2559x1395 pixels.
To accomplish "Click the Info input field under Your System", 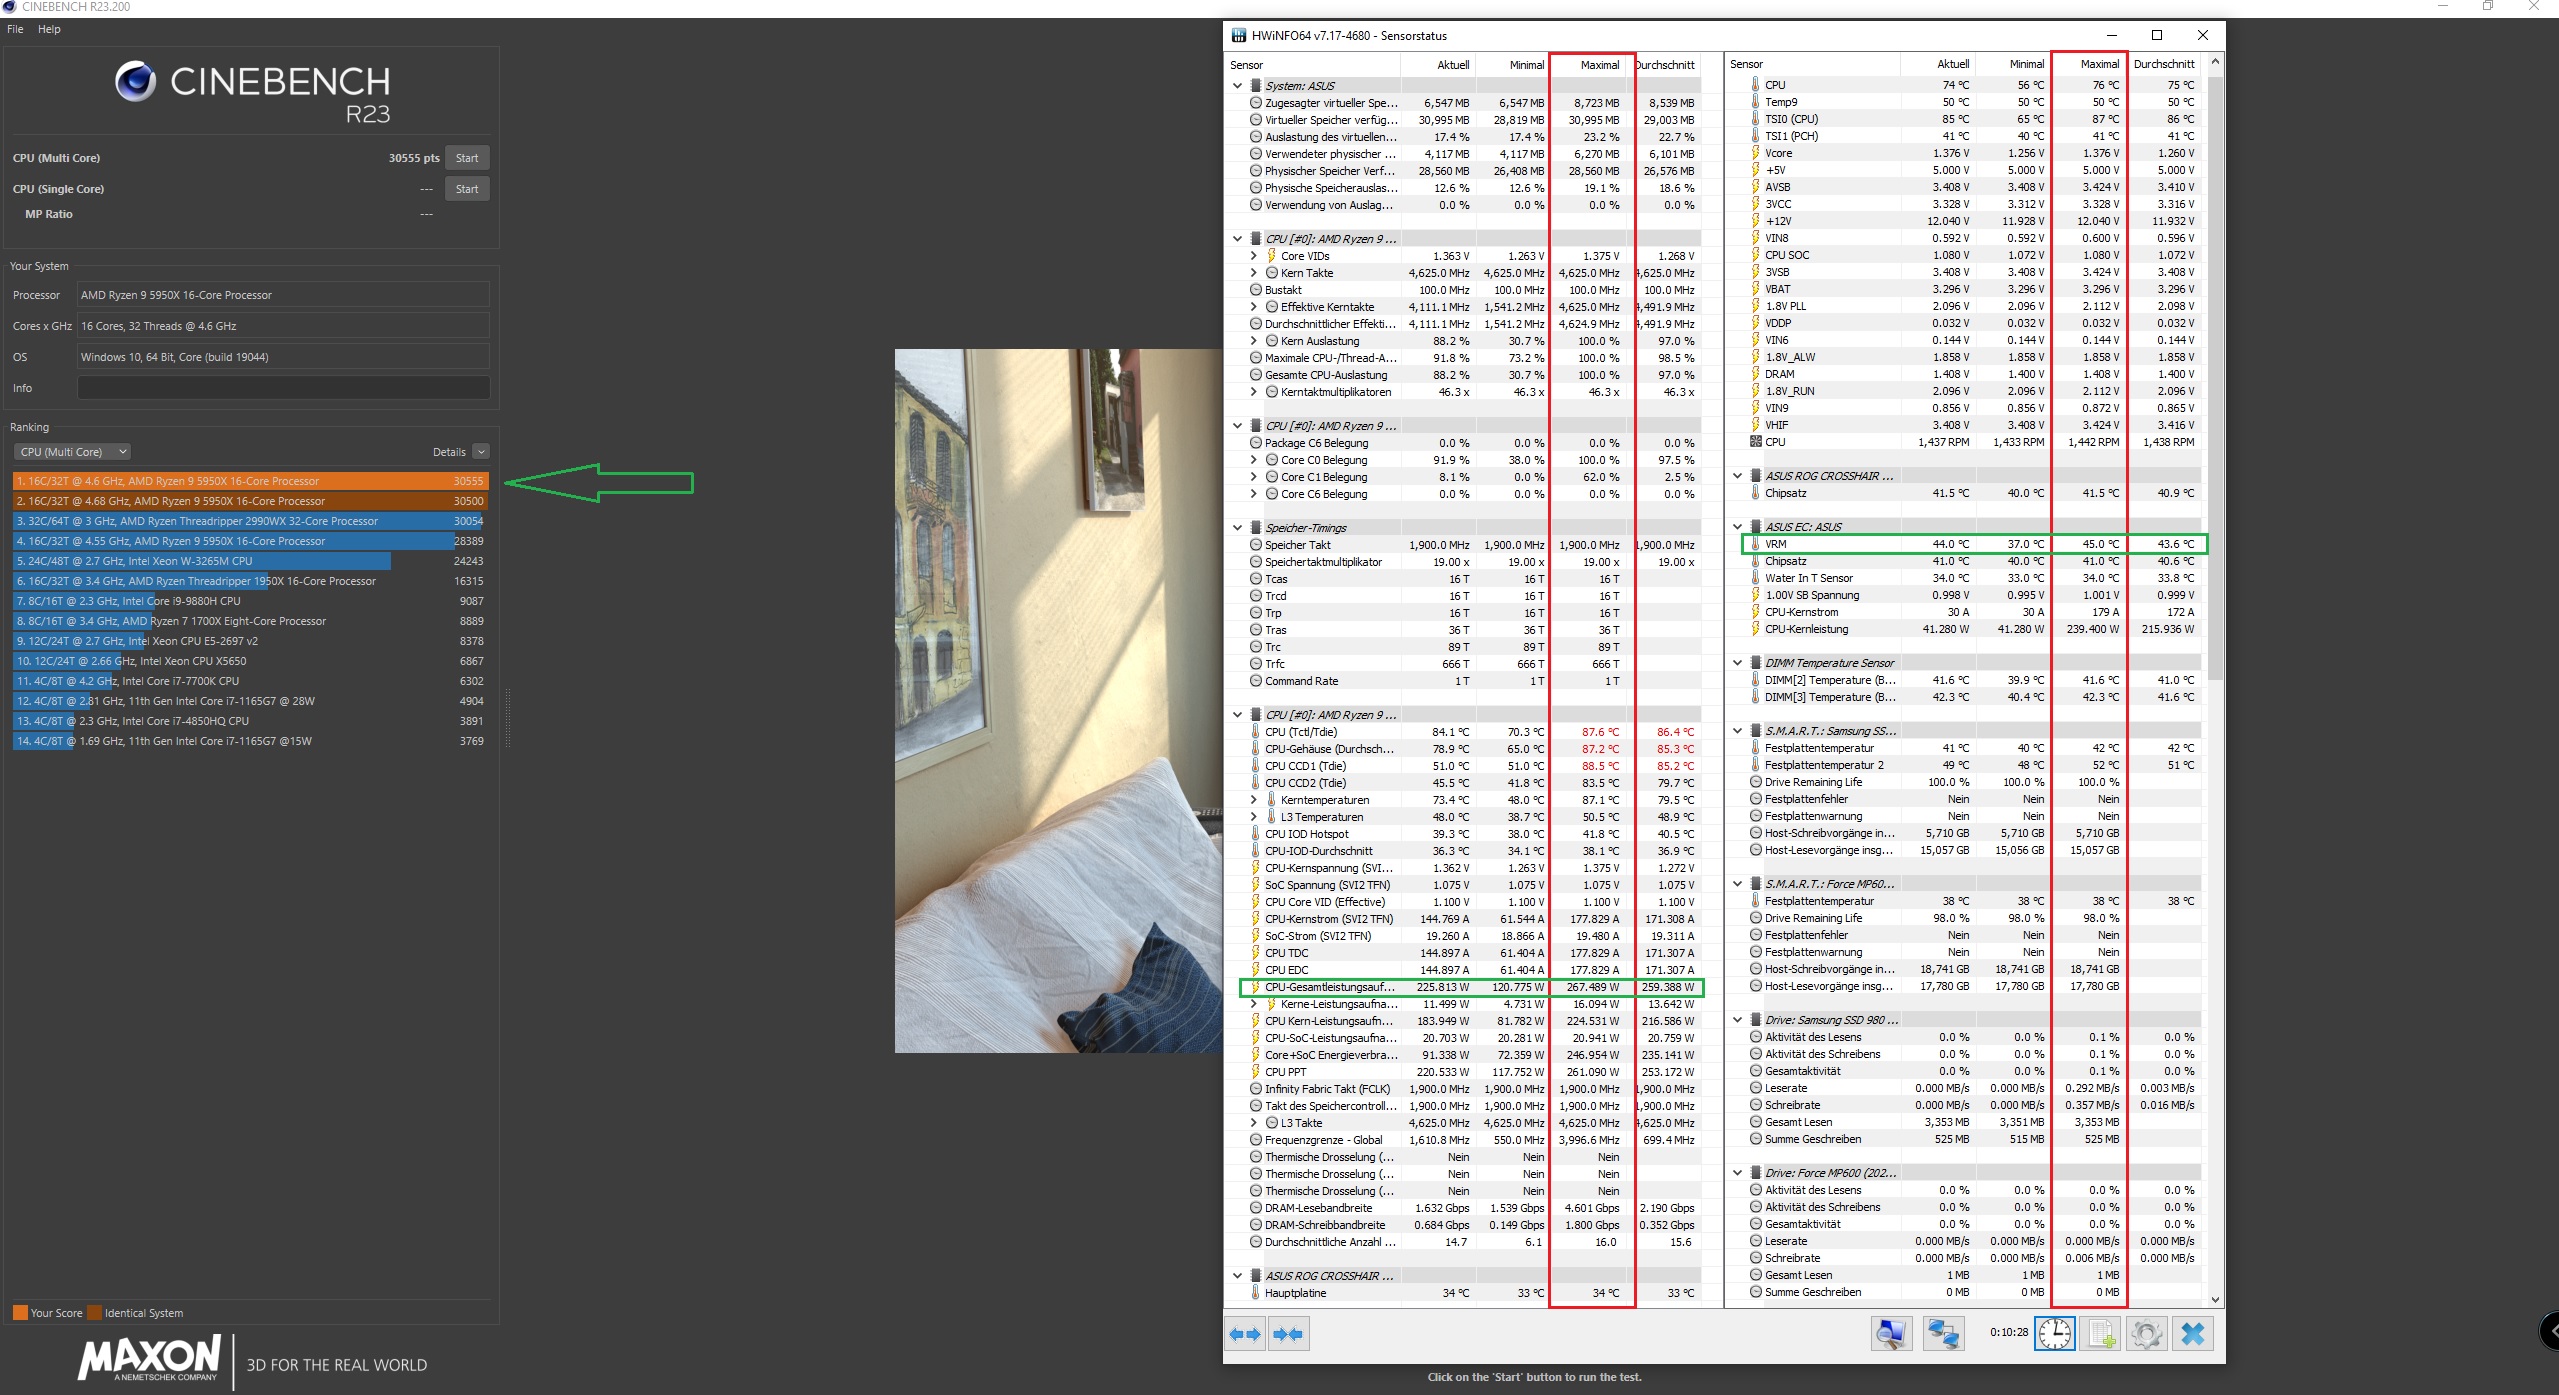I will click(283, 388).
